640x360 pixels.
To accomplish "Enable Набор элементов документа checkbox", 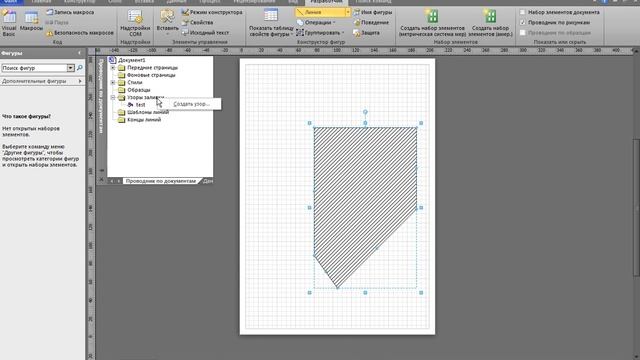I will click(x=522, y=12).
